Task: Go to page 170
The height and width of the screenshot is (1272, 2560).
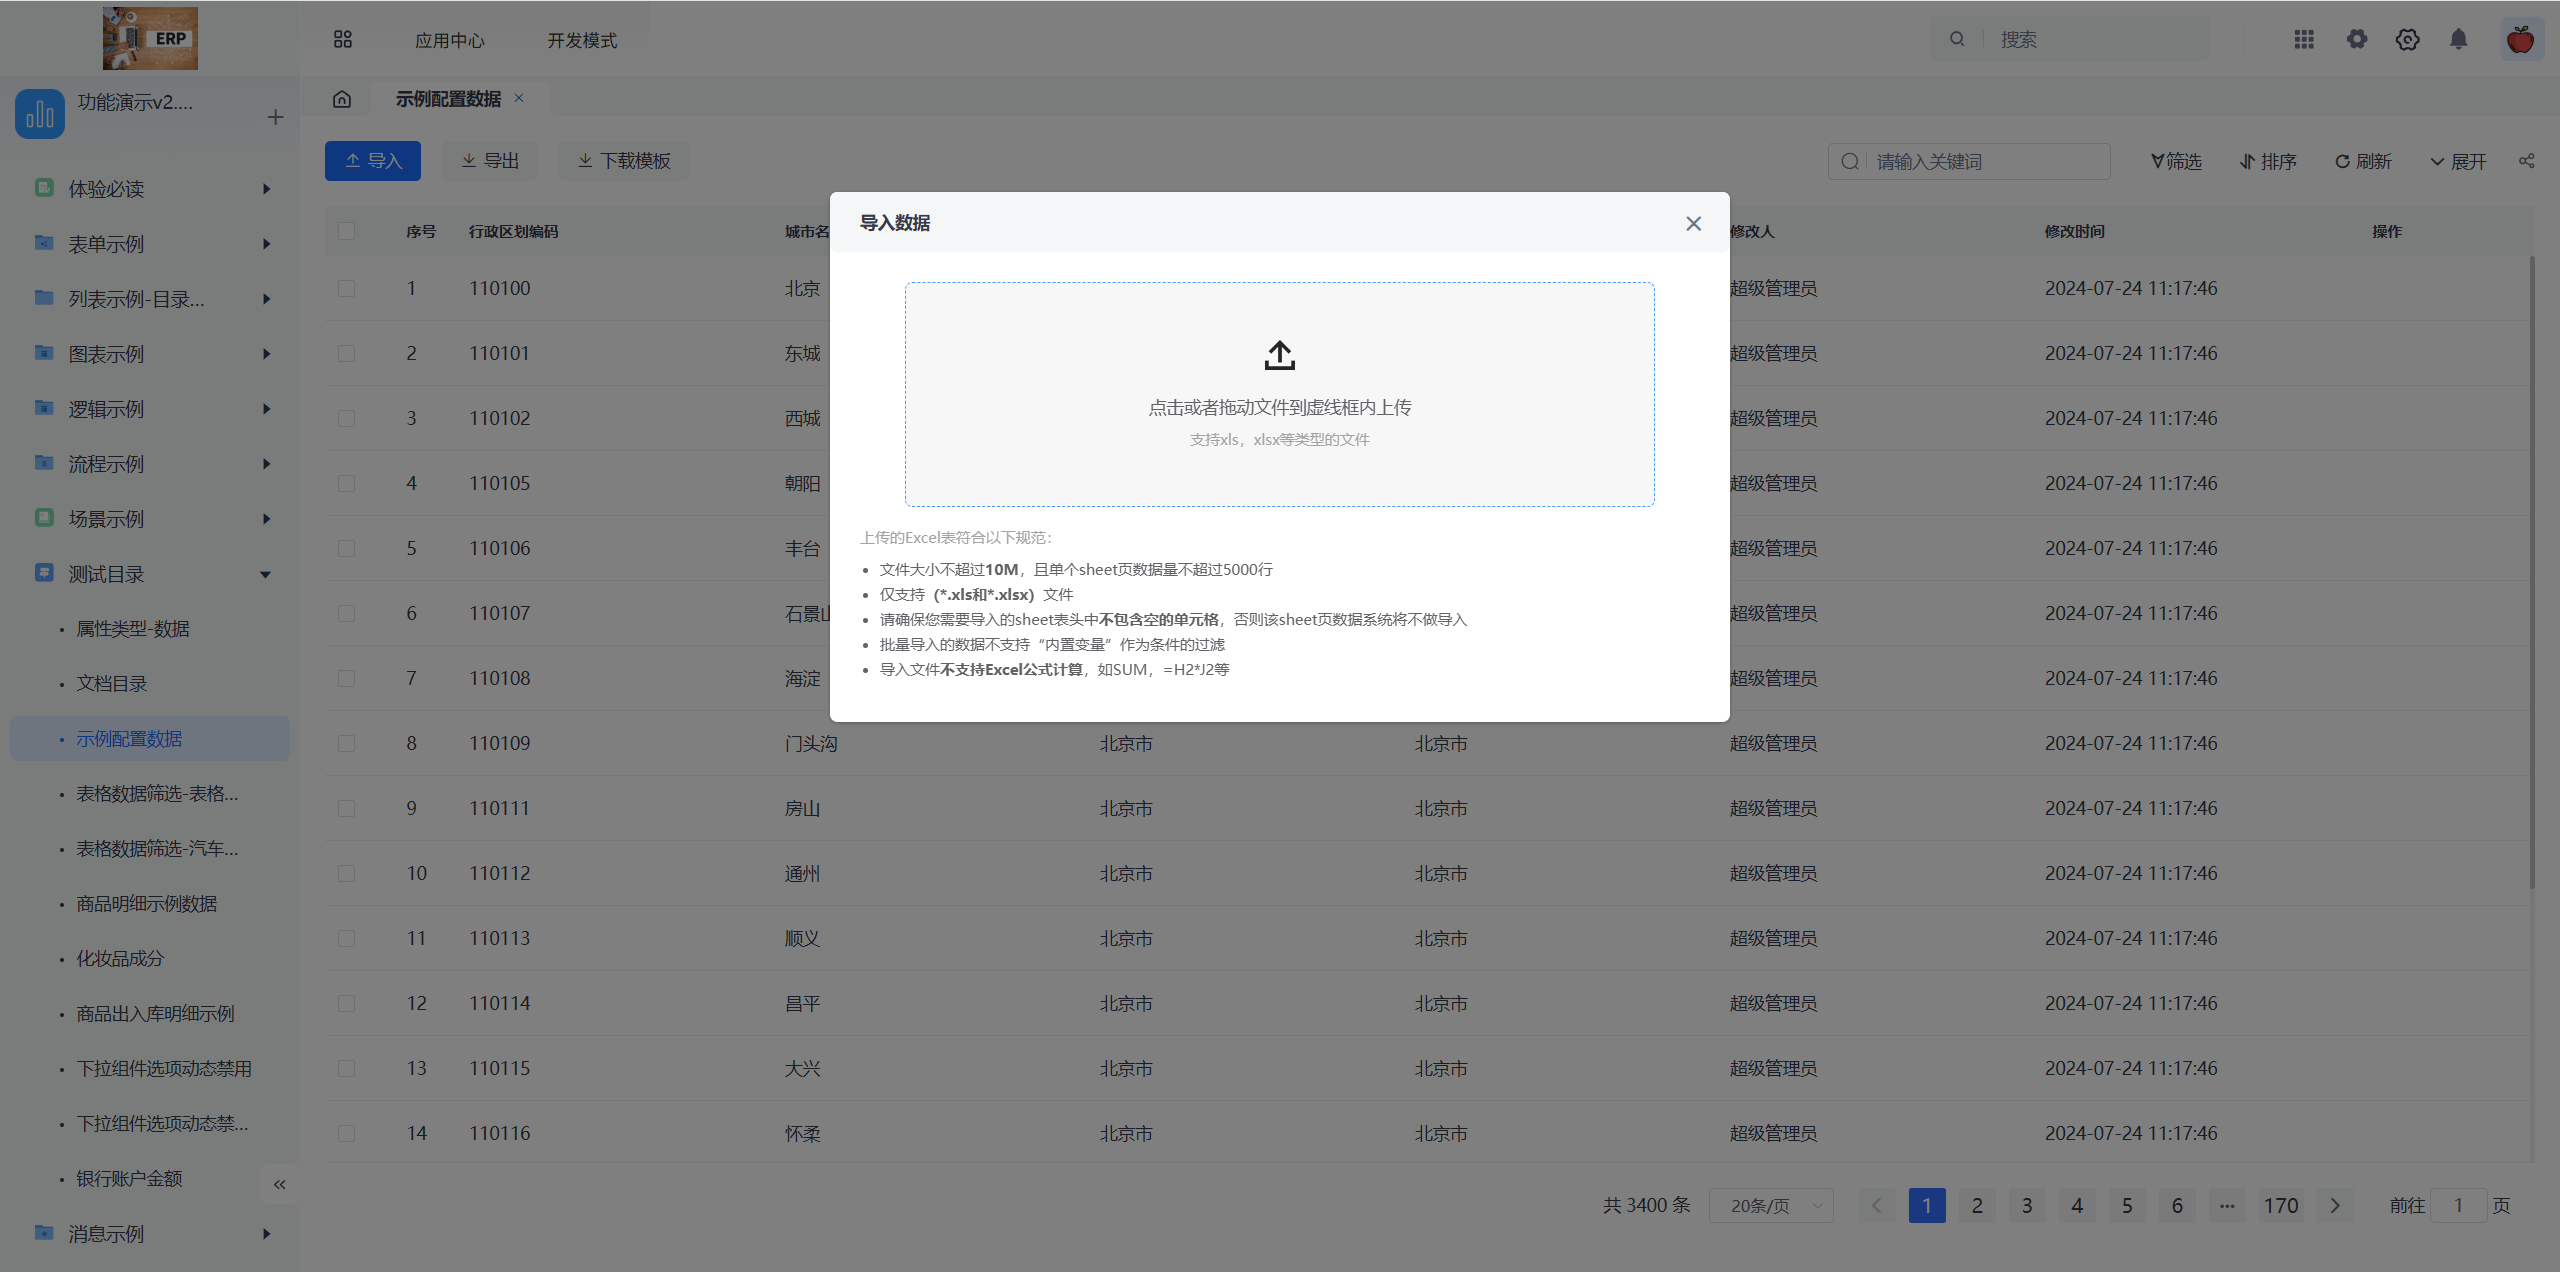Action: 2281,1206
